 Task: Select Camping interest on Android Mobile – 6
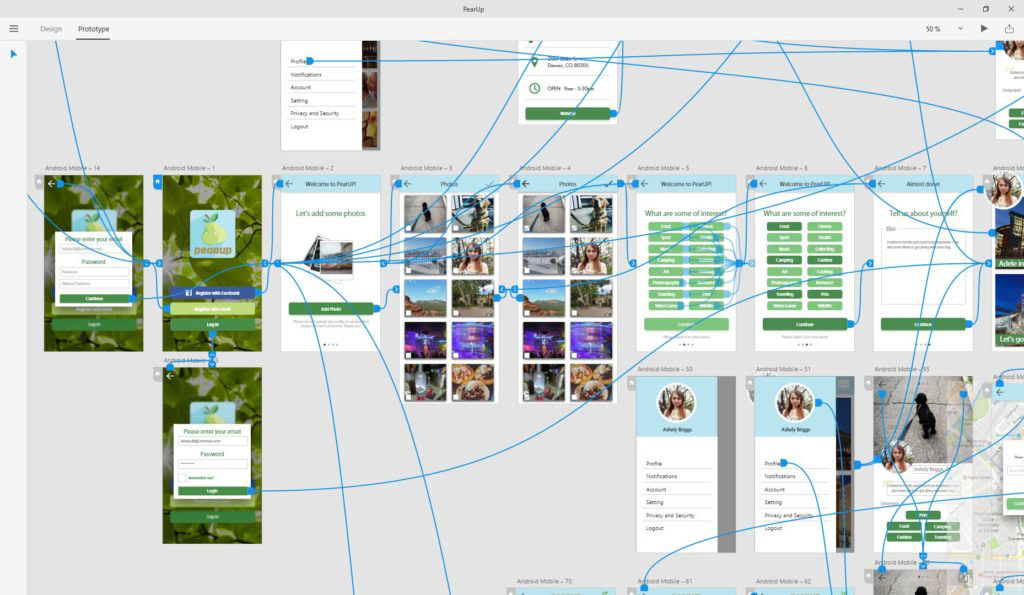point(784,260)
